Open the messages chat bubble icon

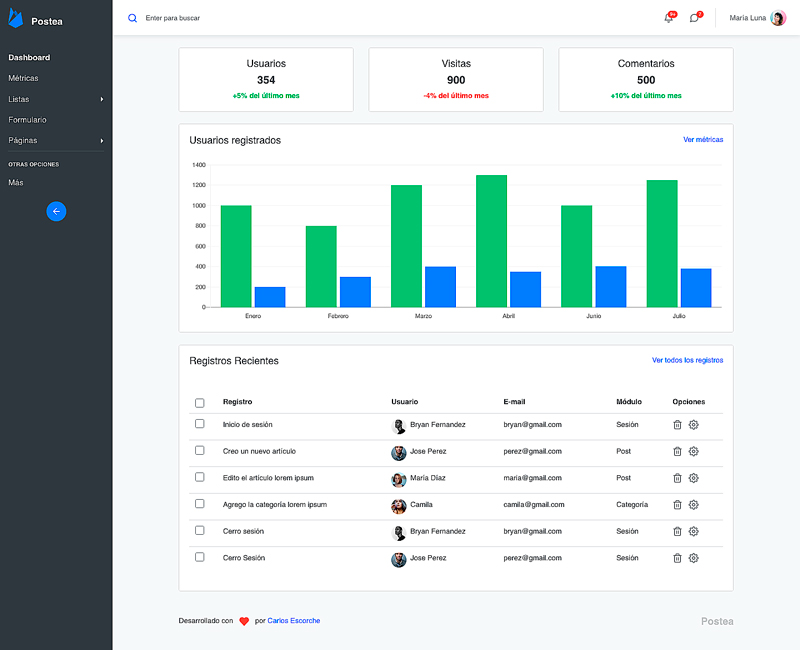click(695, 18)
